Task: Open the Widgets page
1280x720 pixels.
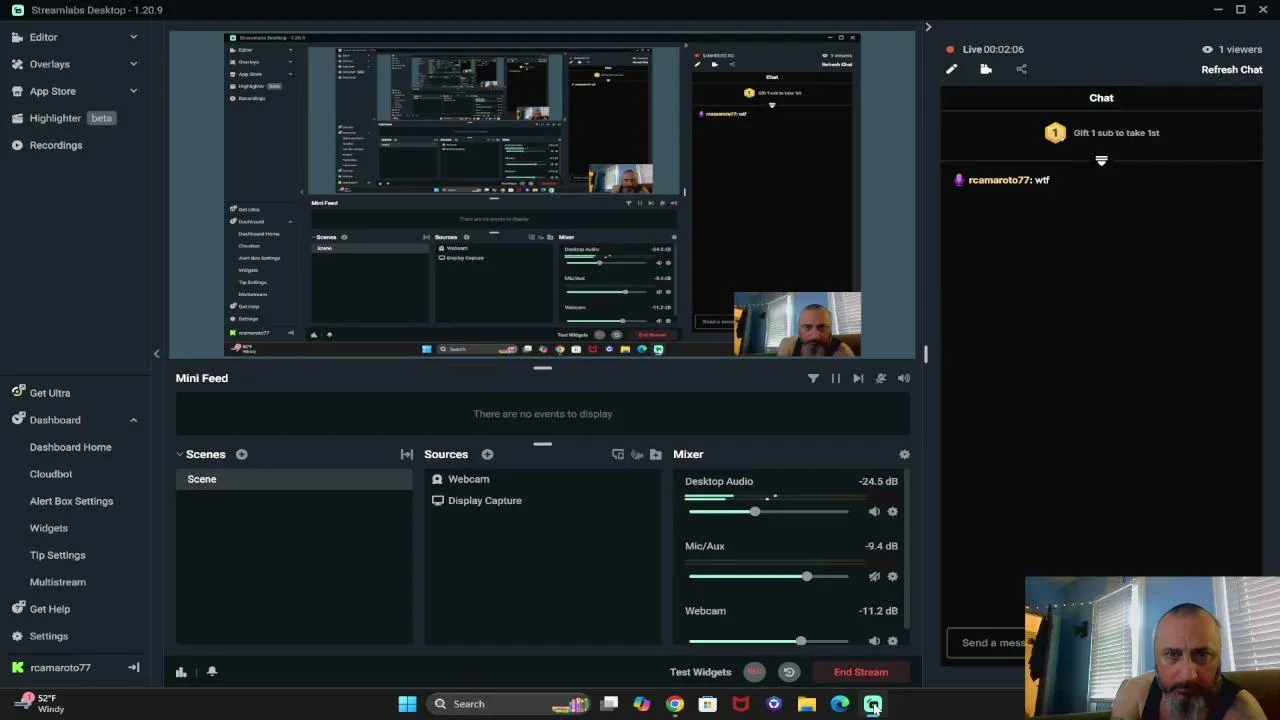Action: point(48,528)
